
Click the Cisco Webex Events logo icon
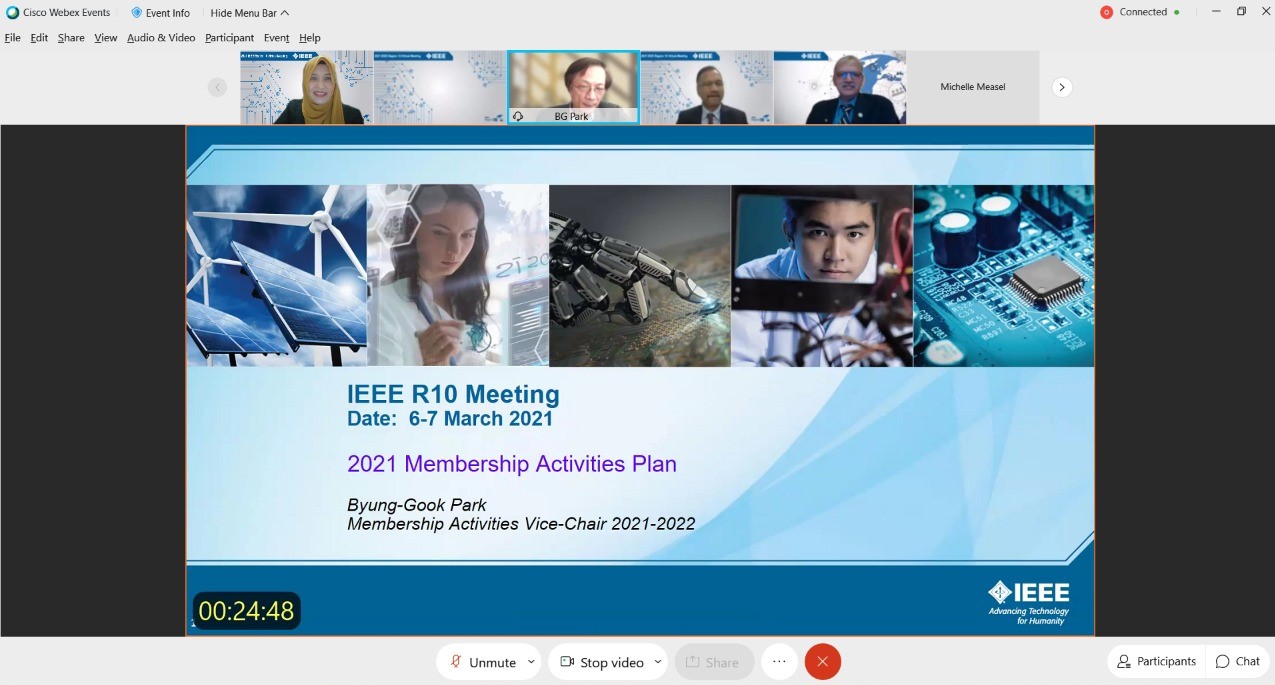(x=12, y=13)
